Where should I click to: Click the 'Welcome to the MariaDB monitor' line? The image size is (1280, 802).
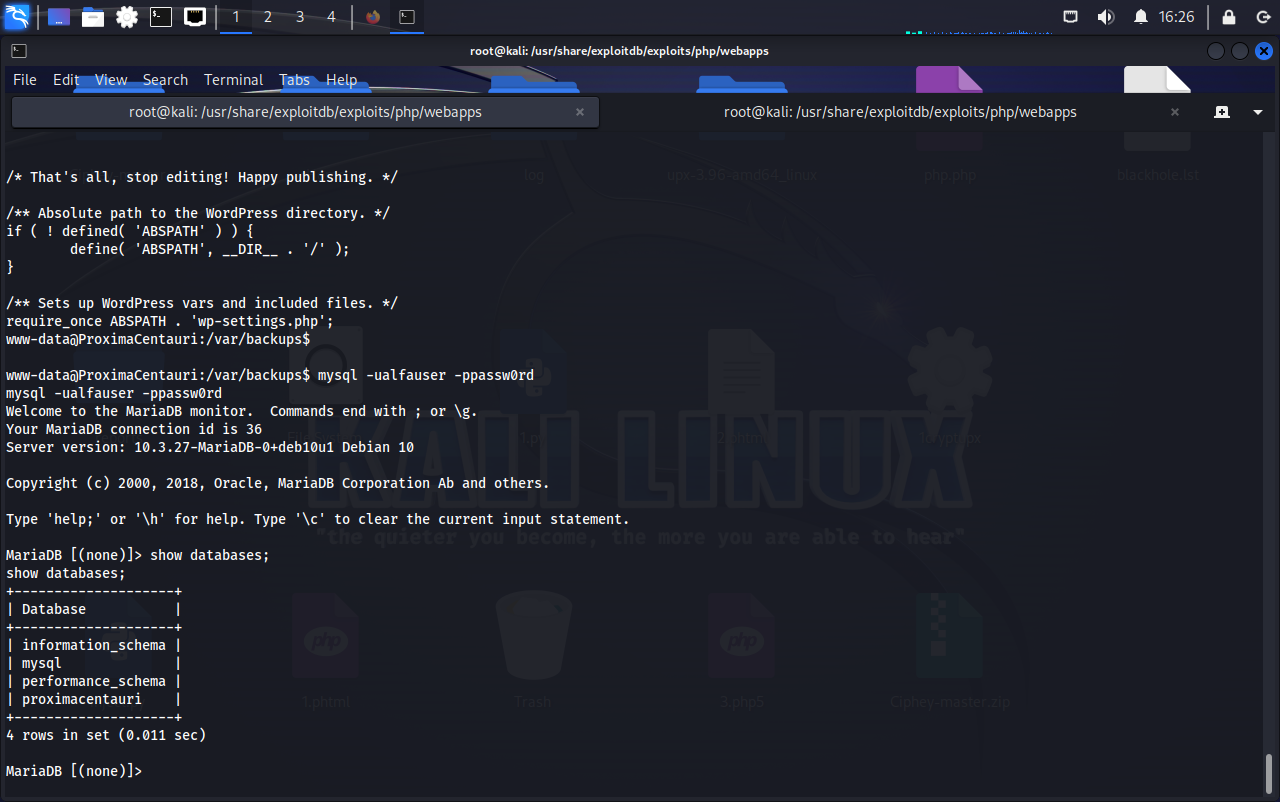tap(242, 411)
